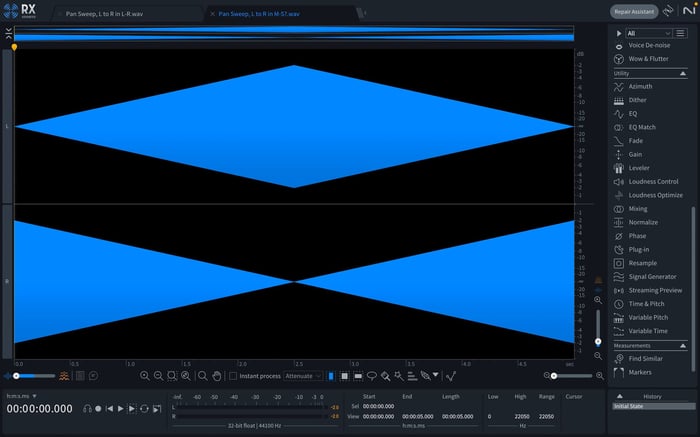Open the Attenuate mode dropdown
Image resolution: width=700 pixels, height=437 pixels.
[303, 376]
